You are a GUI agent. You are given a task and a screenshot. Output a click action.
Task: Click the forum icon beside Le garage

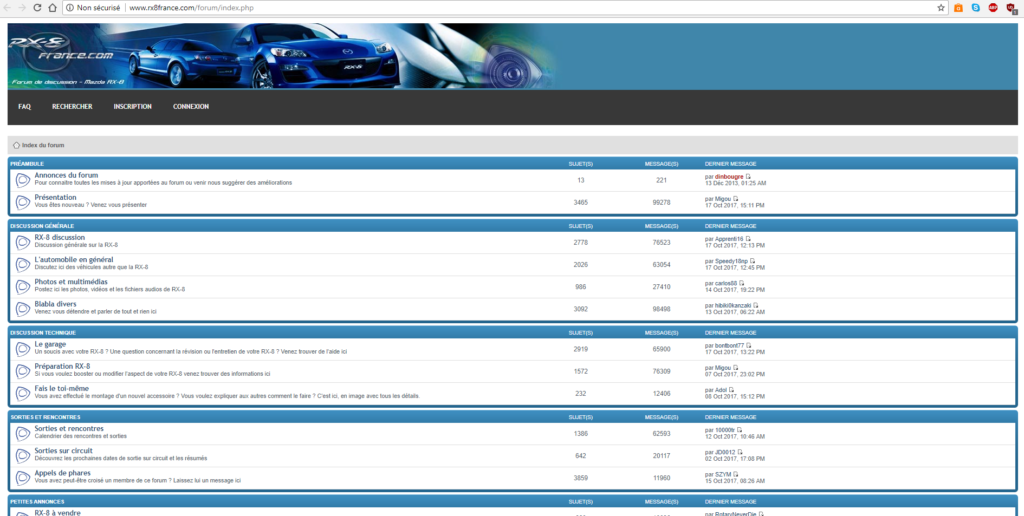click(x=23, y=349)
